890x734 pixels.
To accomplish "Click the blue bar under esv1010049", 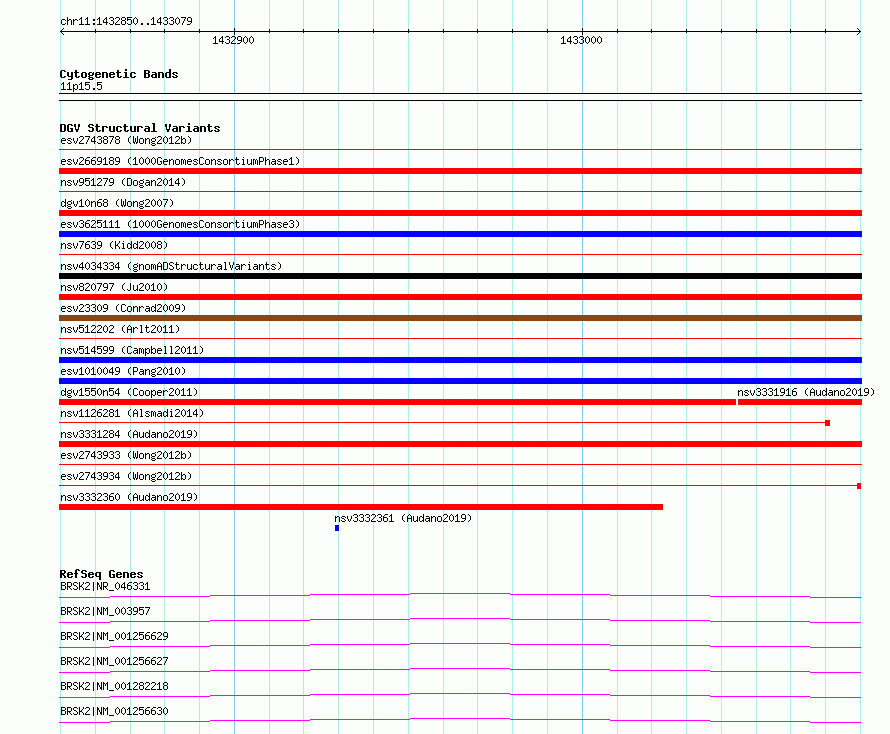I will tap(460, 381).
